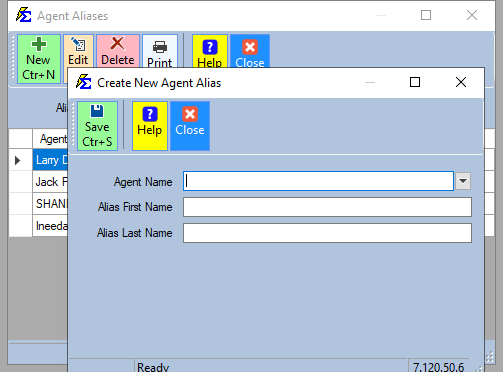Click Edit button in Agent Aliases toolbar
Image resolution: width=503 pixels, height=372 pixels.
pyautogui.click(x=78, y=51)
